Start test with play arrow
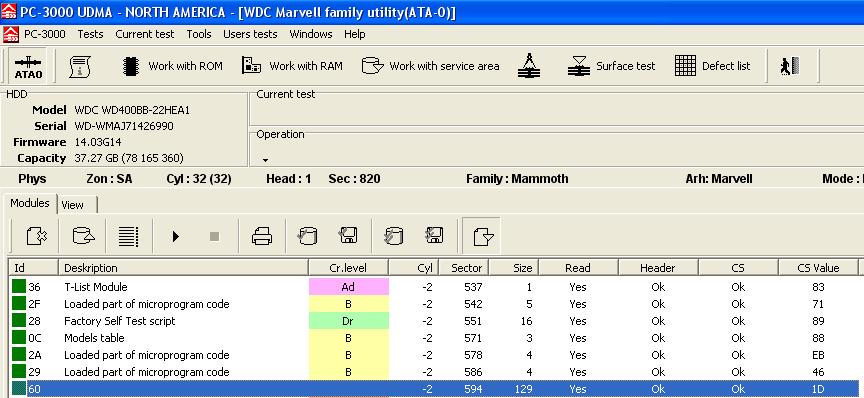Screen dimensions: 864x398 176,236
